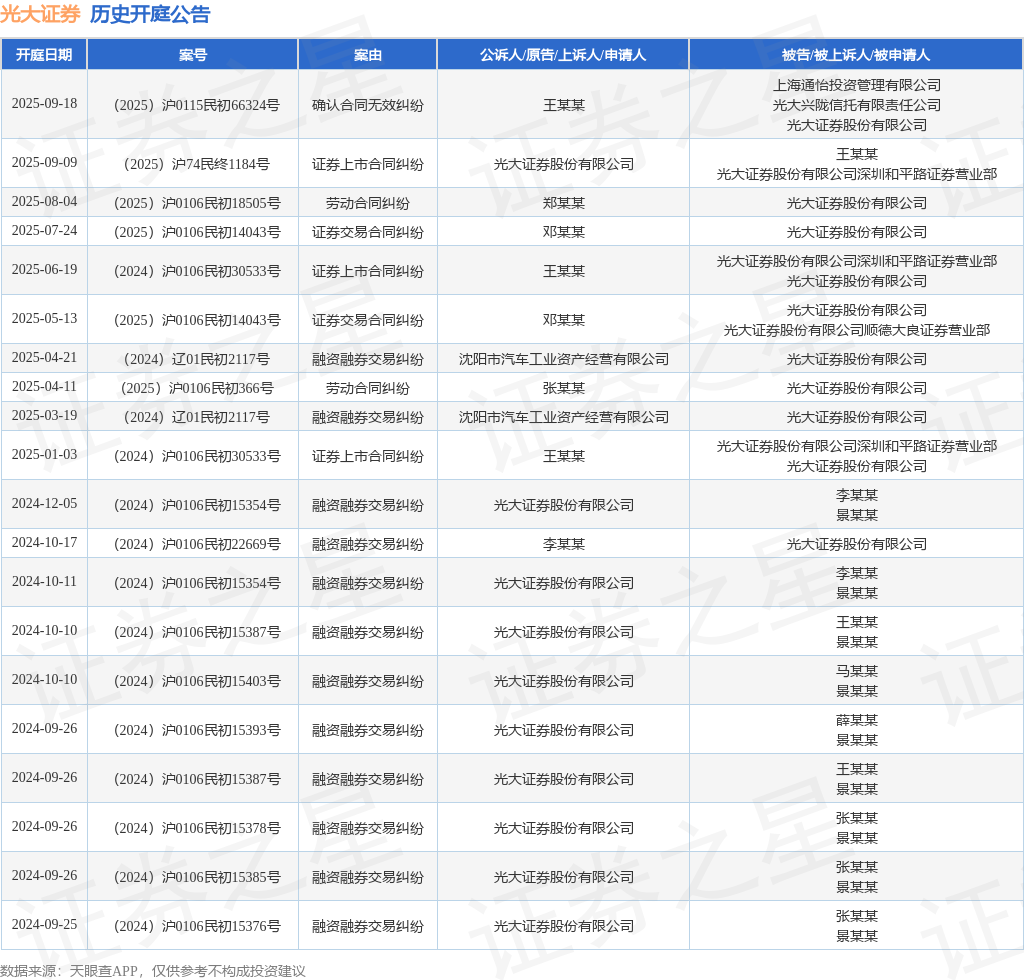1024x980 pixels.
Task: Select case number (2024)沪0106民初22669号
Action: pyautogui.click(x=197, y=544)
